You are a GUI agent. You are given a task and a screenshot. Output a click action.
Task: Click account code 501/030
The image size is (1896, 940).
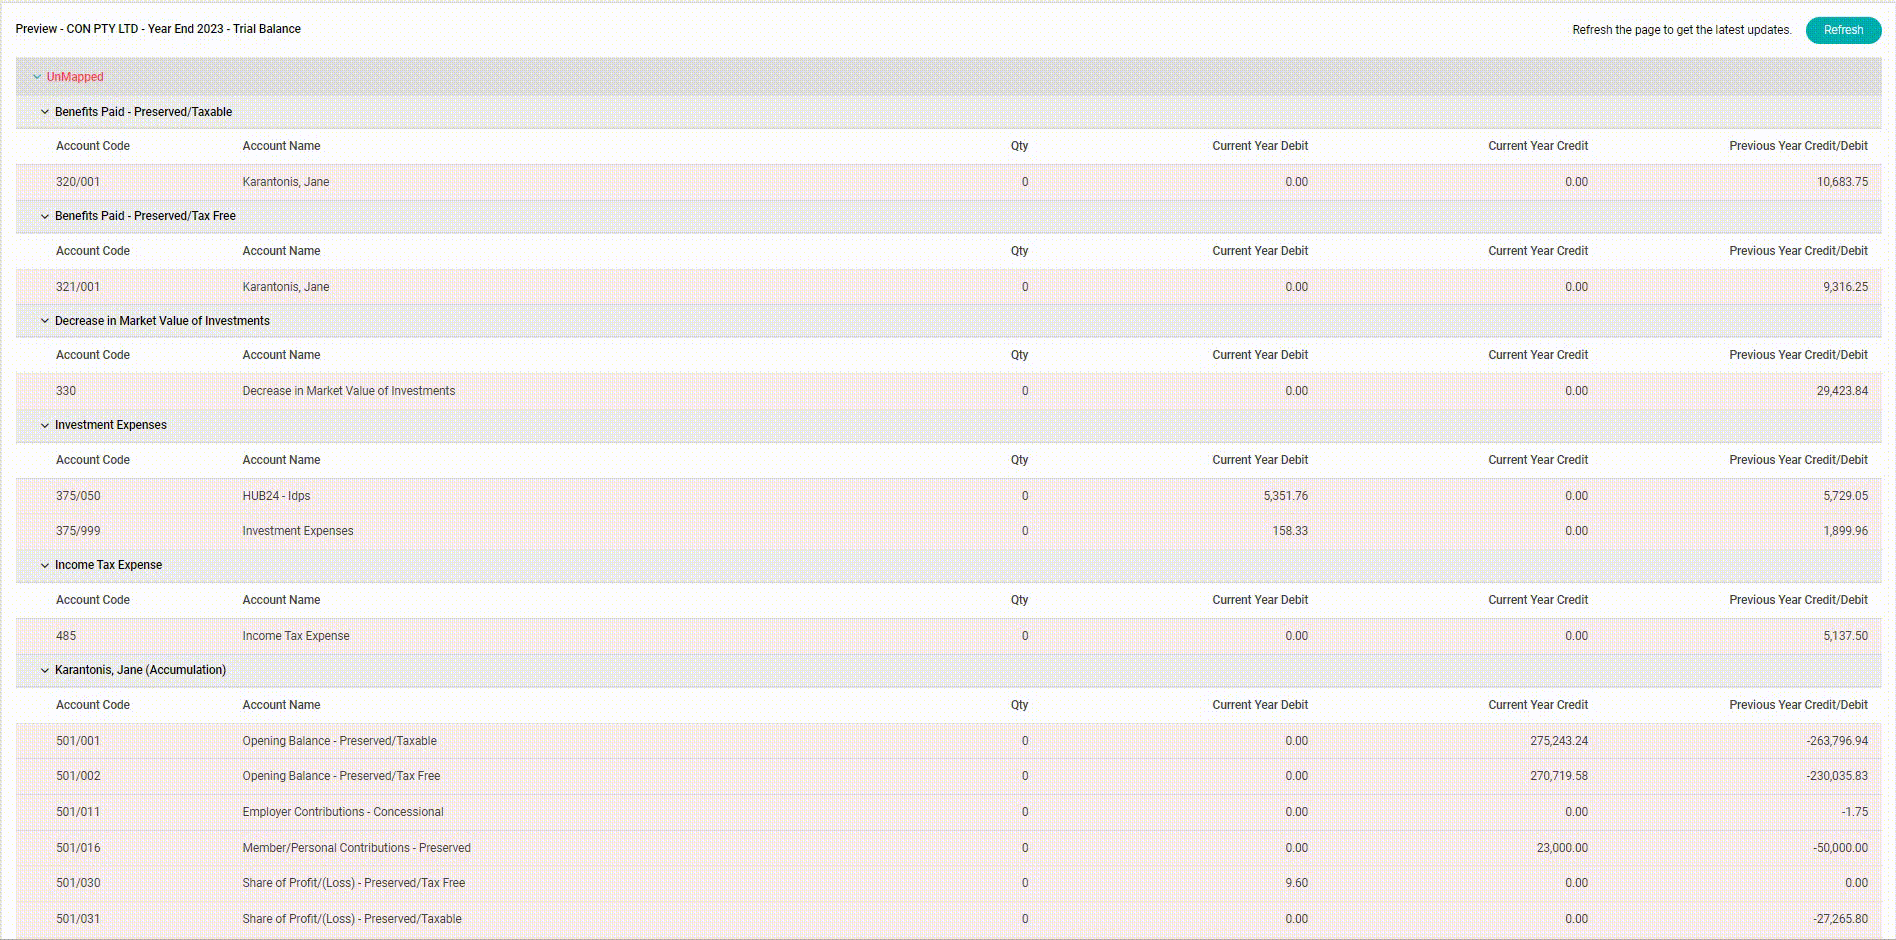click(x=78, y=883)
